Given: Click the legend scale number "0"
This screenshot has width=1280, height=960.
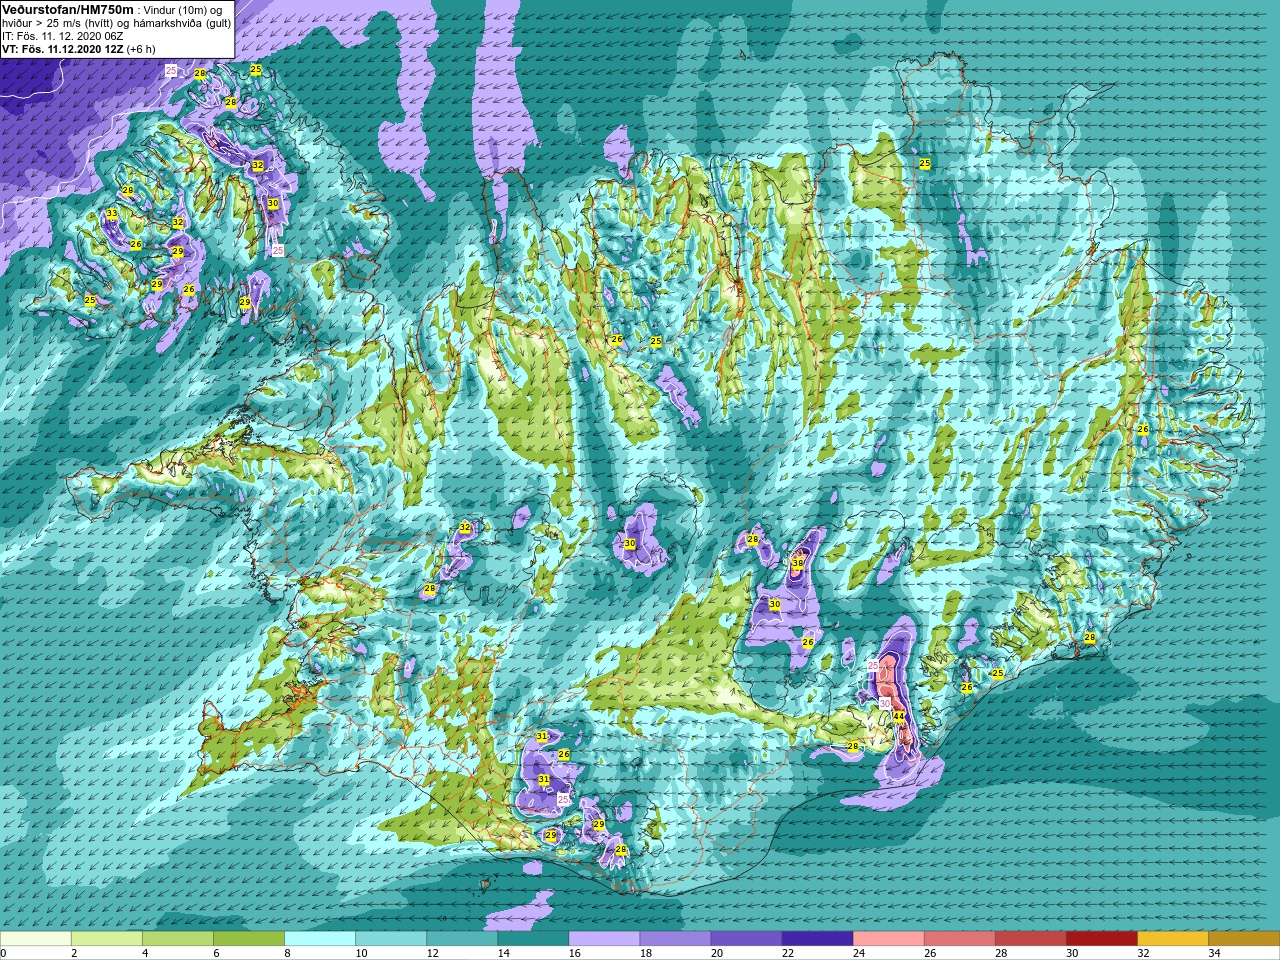Looking at the screenshot, I should tap(3, 953).
